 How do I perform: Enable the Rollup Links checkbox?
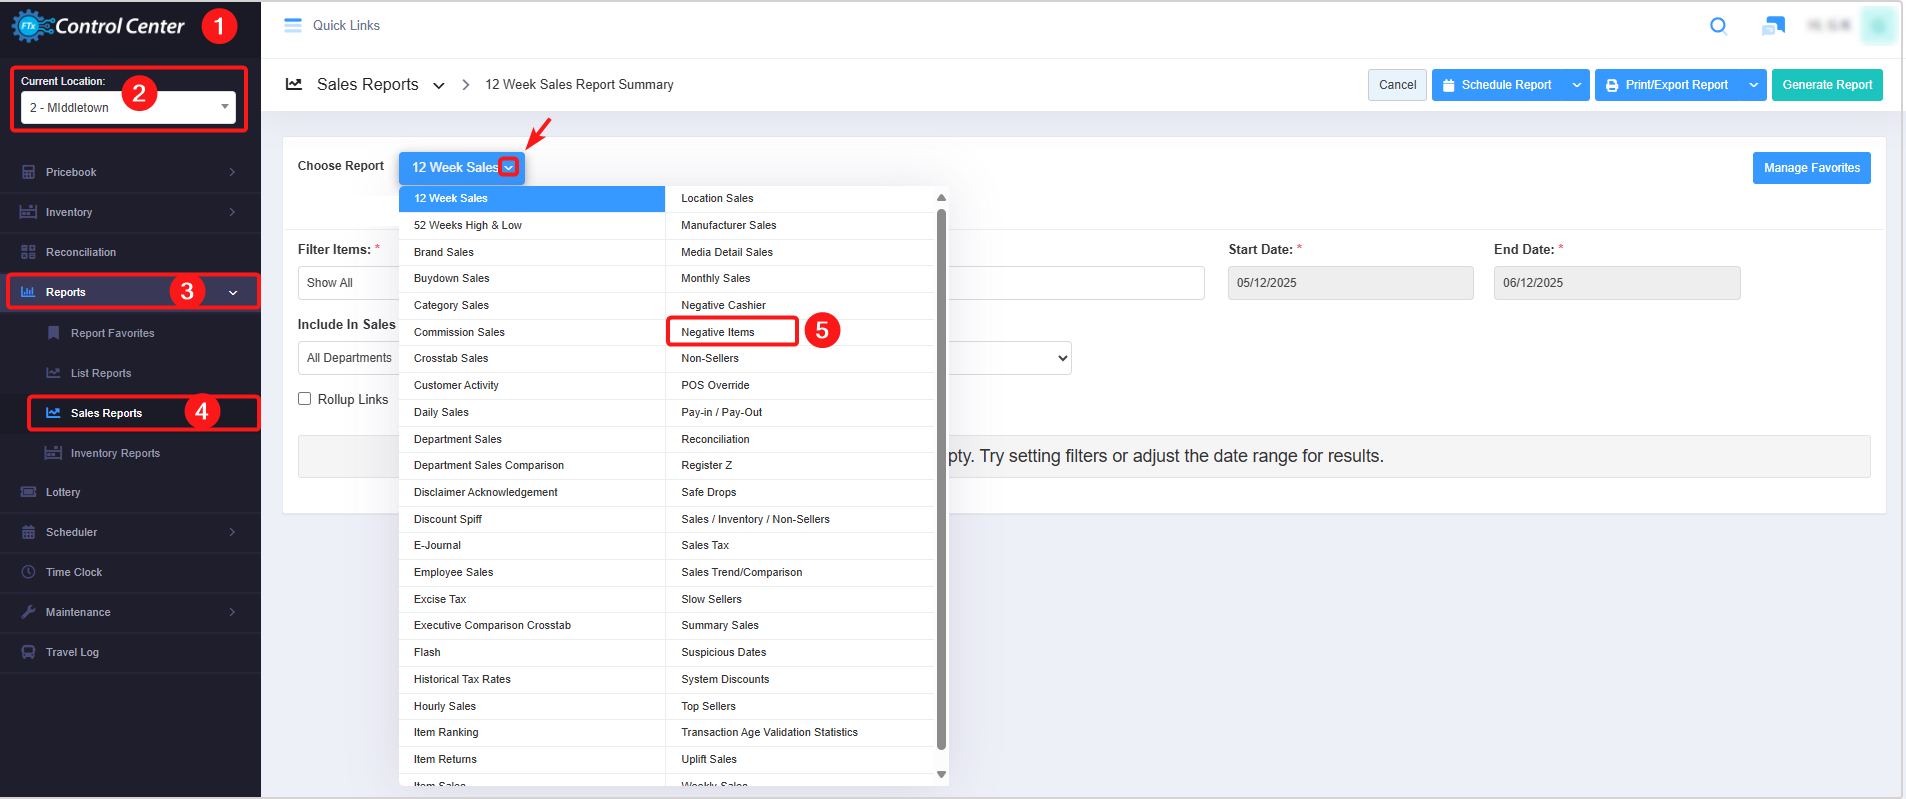[x=305, y=399]
